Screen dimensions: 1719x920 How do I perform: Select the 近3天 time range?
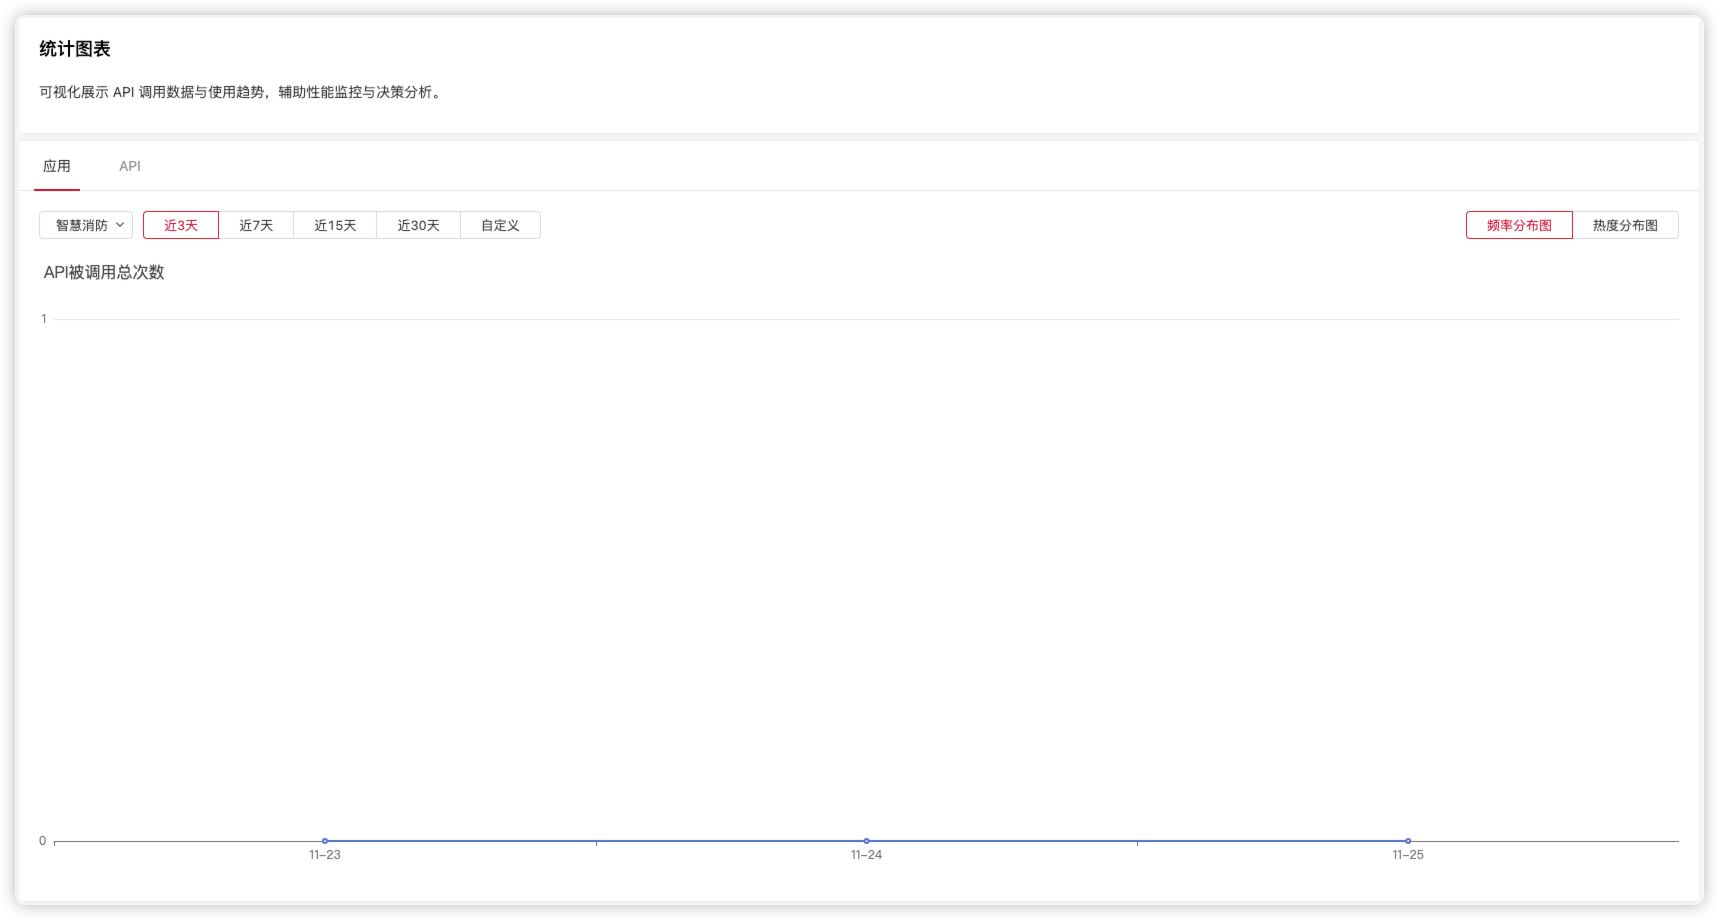pyautogui.click(x=181, y=225)
